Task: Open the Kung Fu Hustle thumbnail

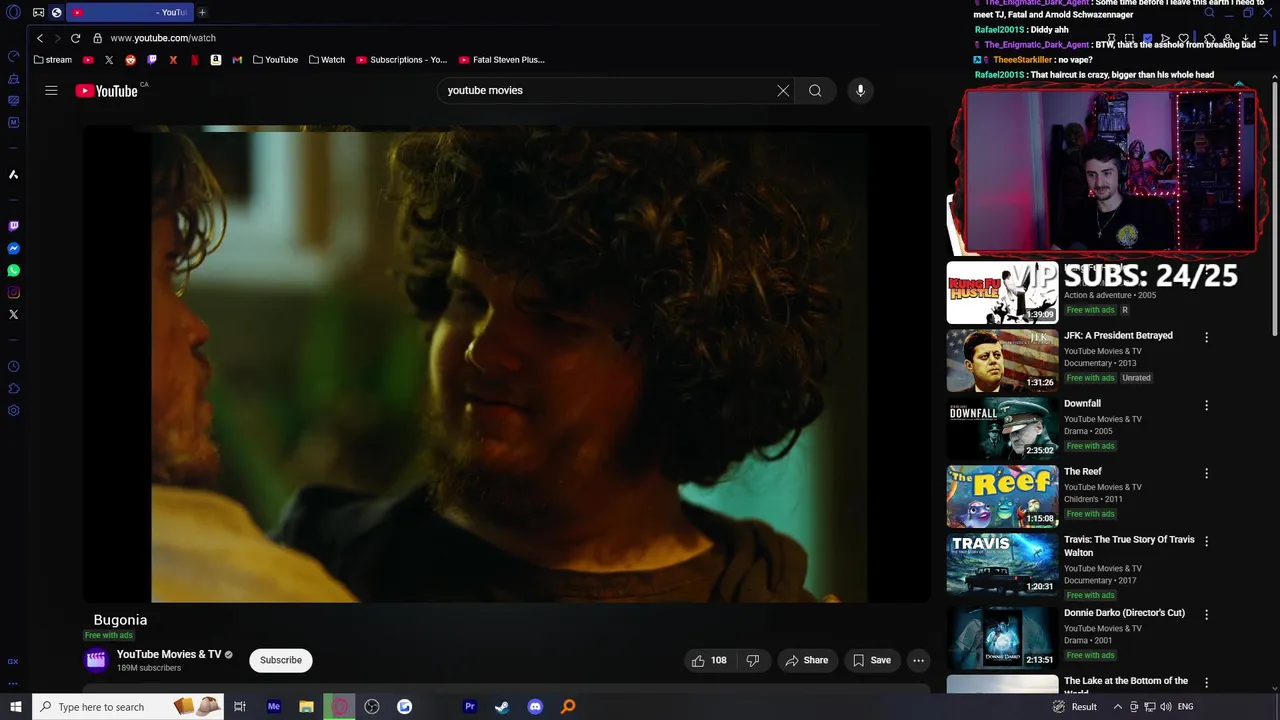Action: tap(1002, 293)
